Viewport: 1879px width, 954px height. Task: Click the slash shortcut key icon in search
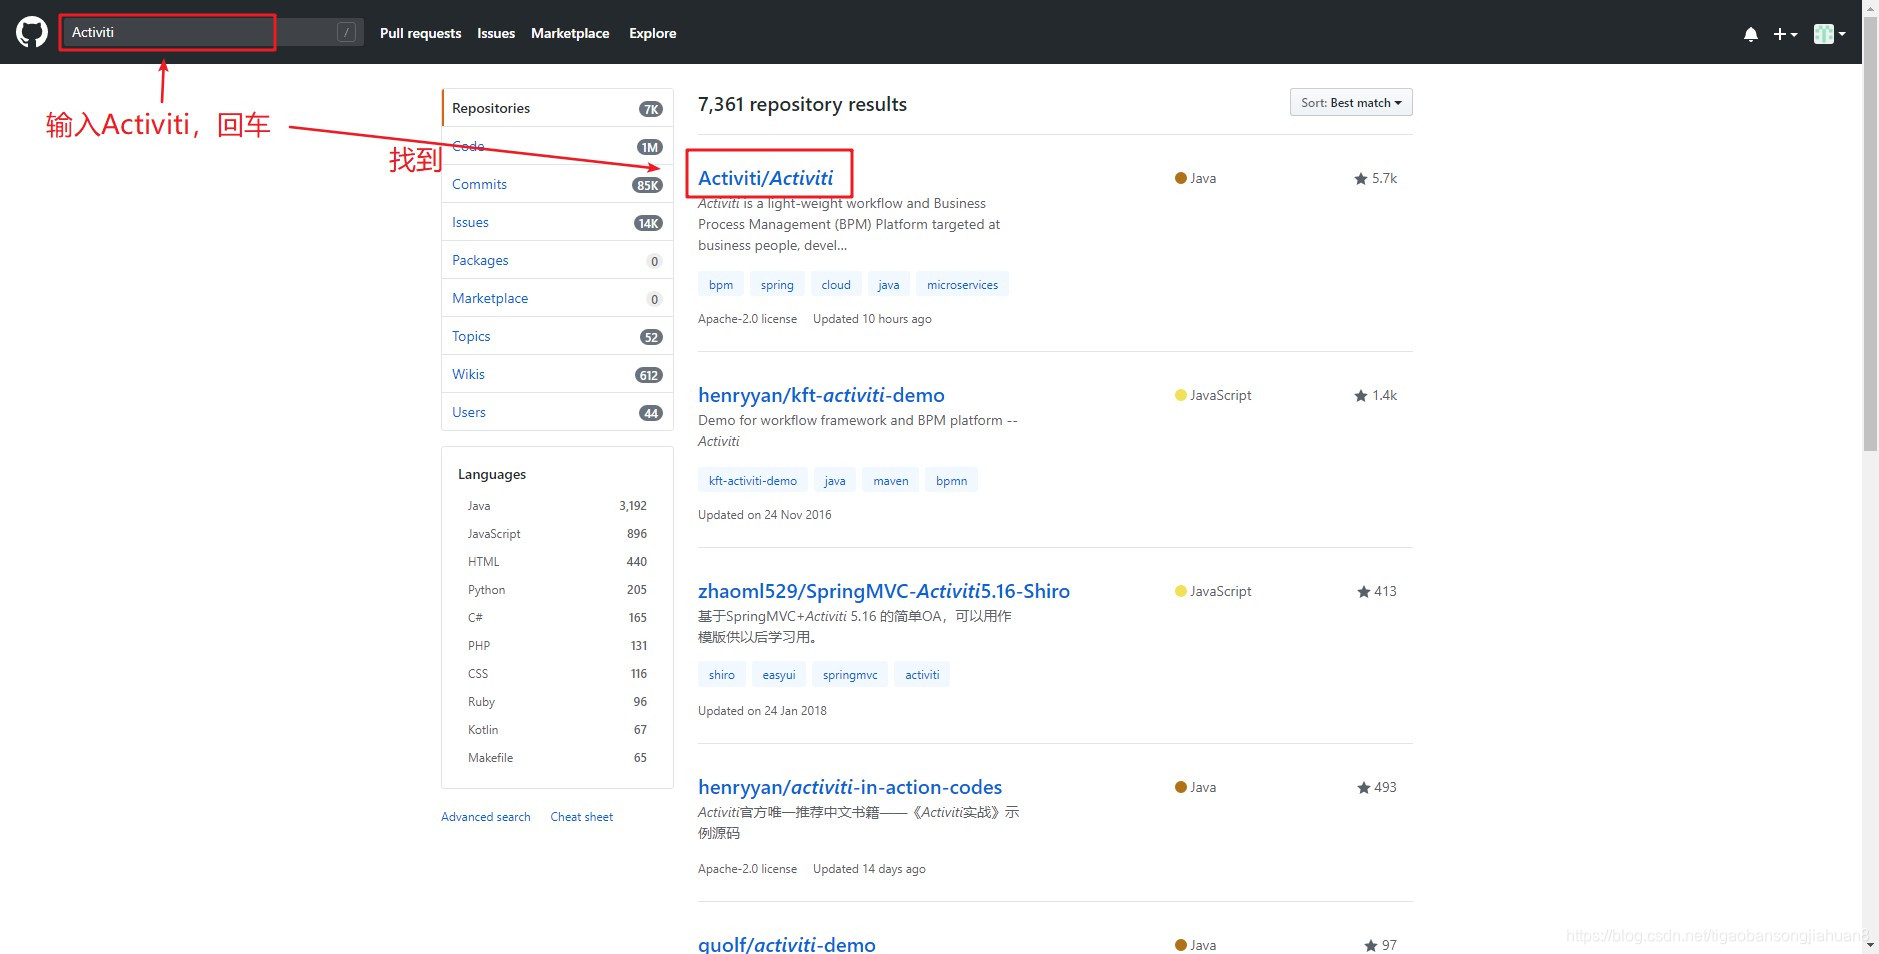tap(346, 33)
